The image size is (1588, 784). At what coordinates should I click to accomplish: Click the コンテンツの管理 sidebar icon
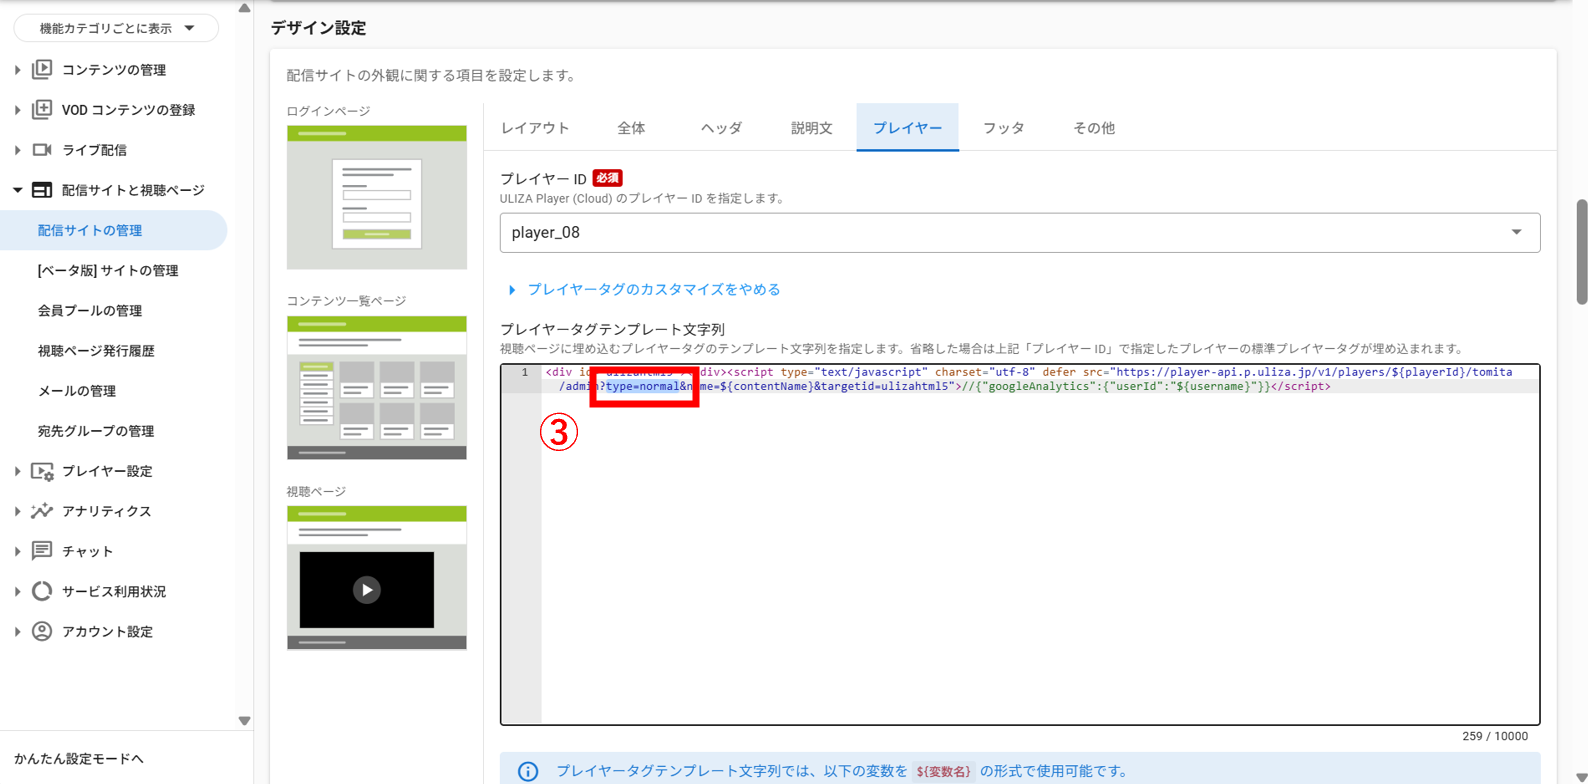tap(42, 69)
